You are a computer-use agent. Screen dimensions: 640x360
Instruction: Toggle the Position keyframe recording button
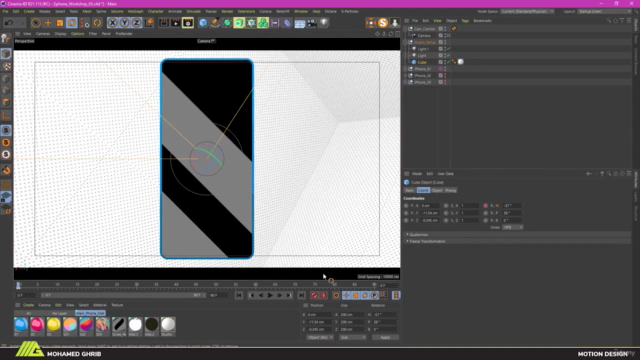coord(346,295)
